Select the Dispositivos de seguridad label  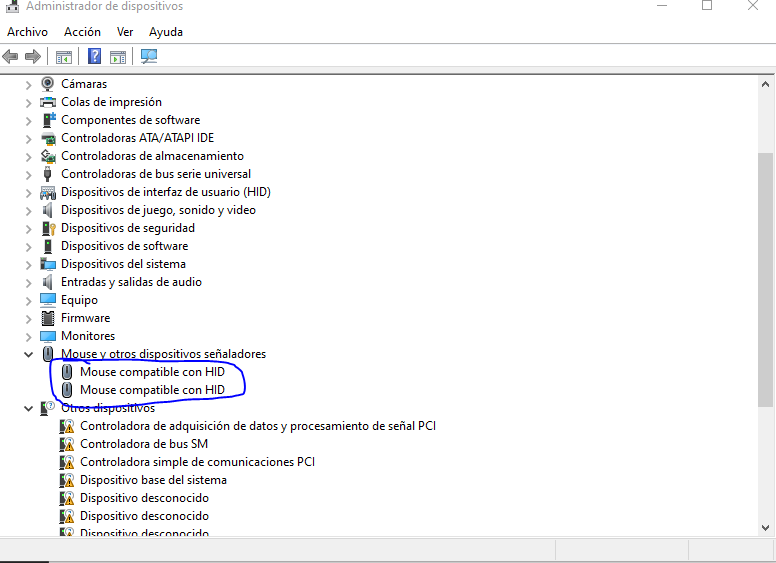[x=128, y=228]
